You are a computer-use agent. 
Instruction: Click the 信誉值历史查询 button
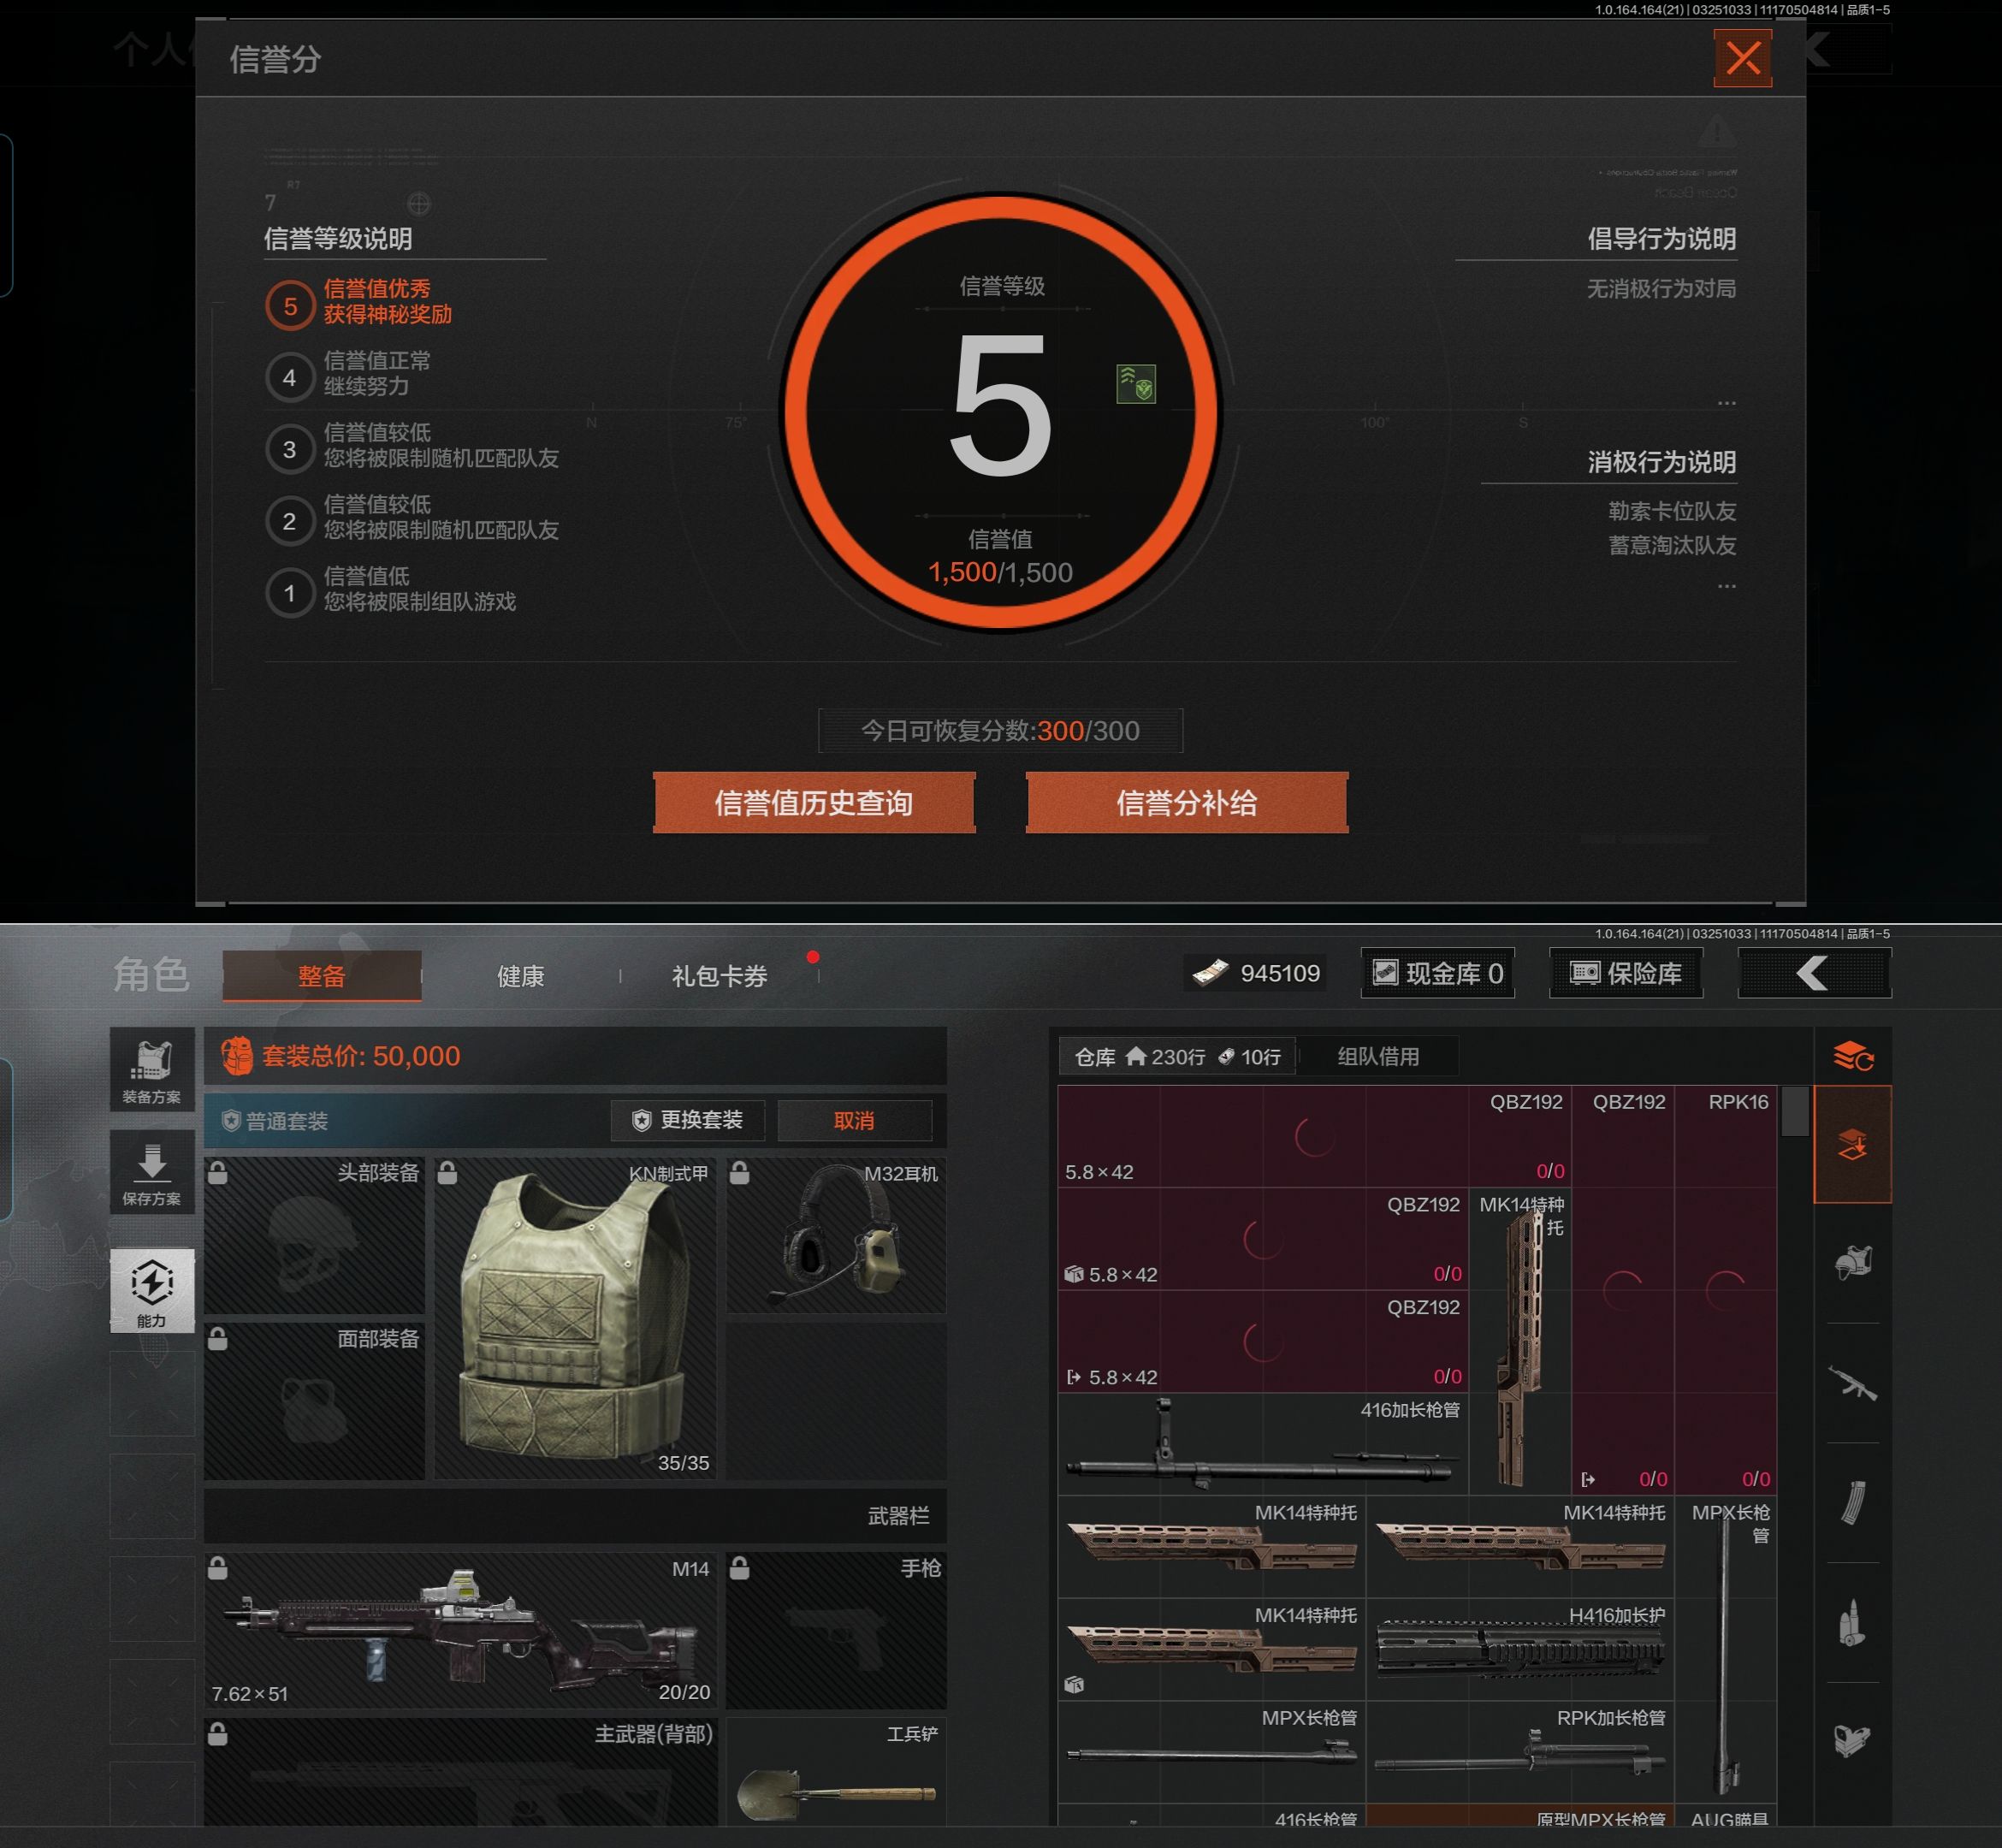813,803
